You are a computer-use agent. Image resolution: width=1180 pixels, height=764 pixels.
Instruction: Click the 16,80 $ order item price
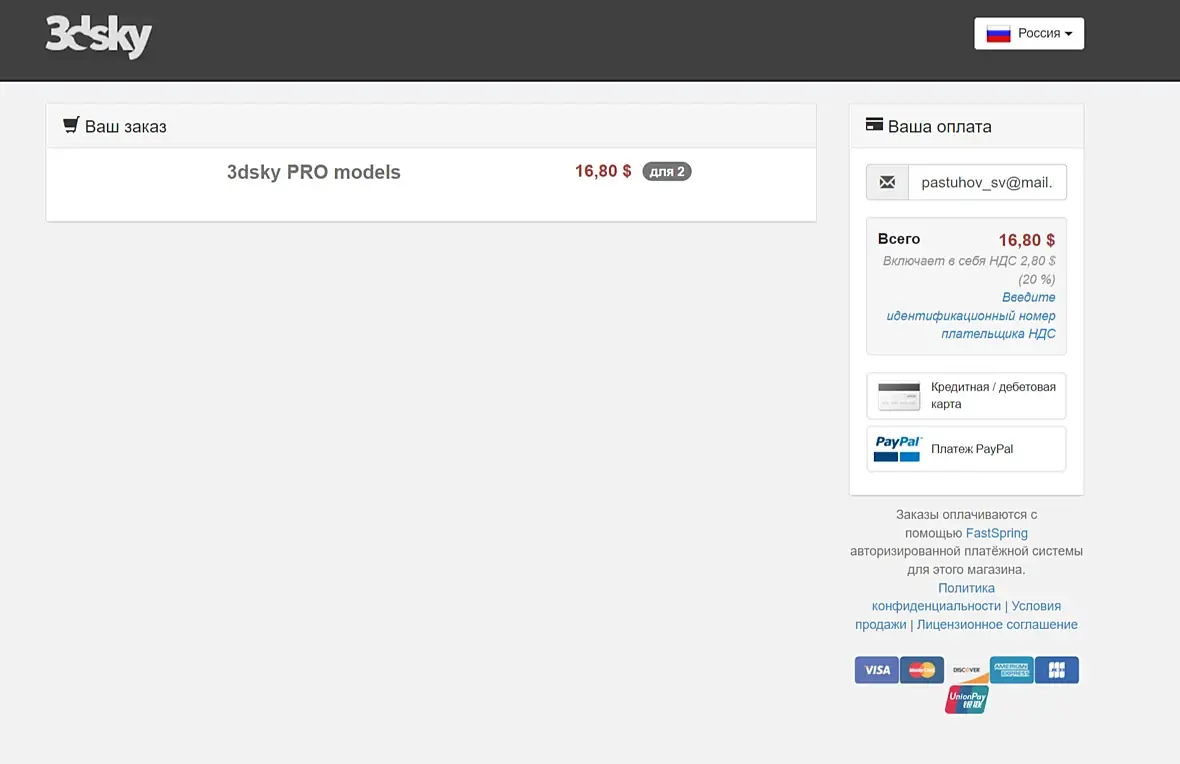[603, 171]
